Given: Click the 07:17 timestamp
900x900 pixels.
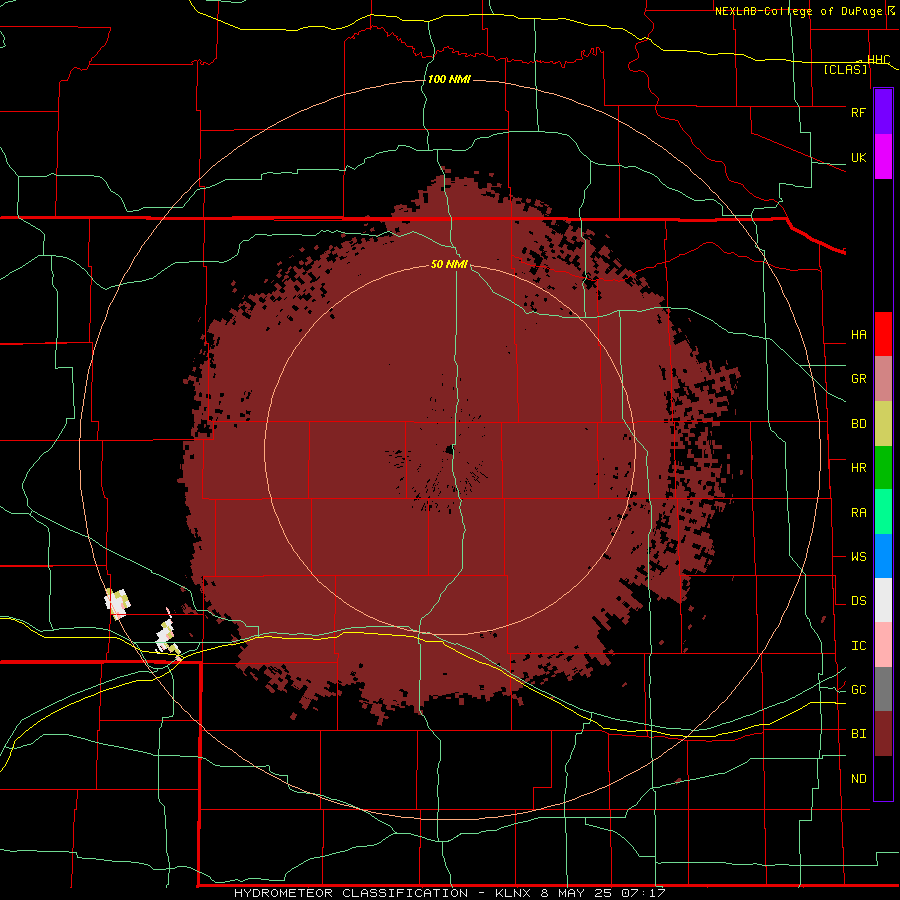Looking at the screenshot, I should (x=646, y=893).
